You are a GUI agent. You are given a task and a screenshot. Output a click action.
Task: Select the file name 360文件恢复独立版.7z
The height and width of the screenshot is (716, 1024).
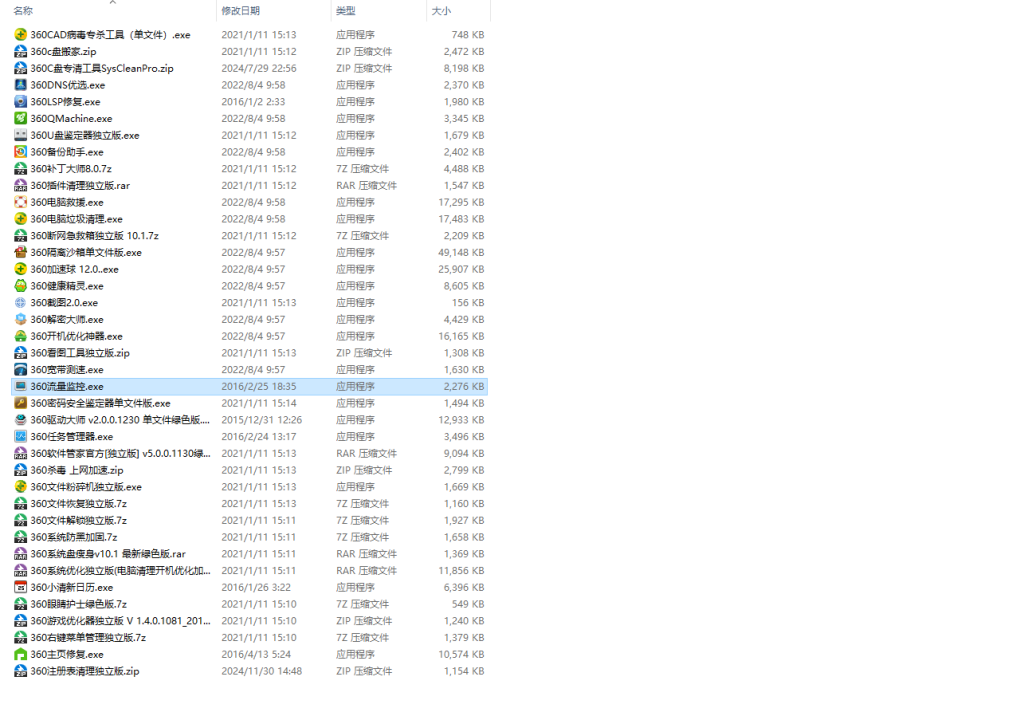click(x=78, y=504)
